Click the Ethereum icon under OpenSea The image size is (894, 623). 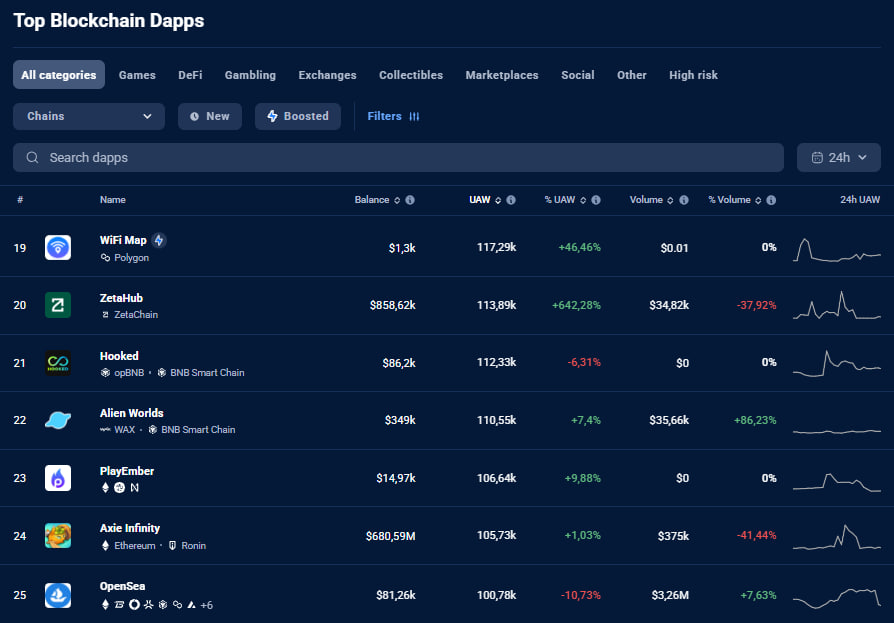click(105, 605)
